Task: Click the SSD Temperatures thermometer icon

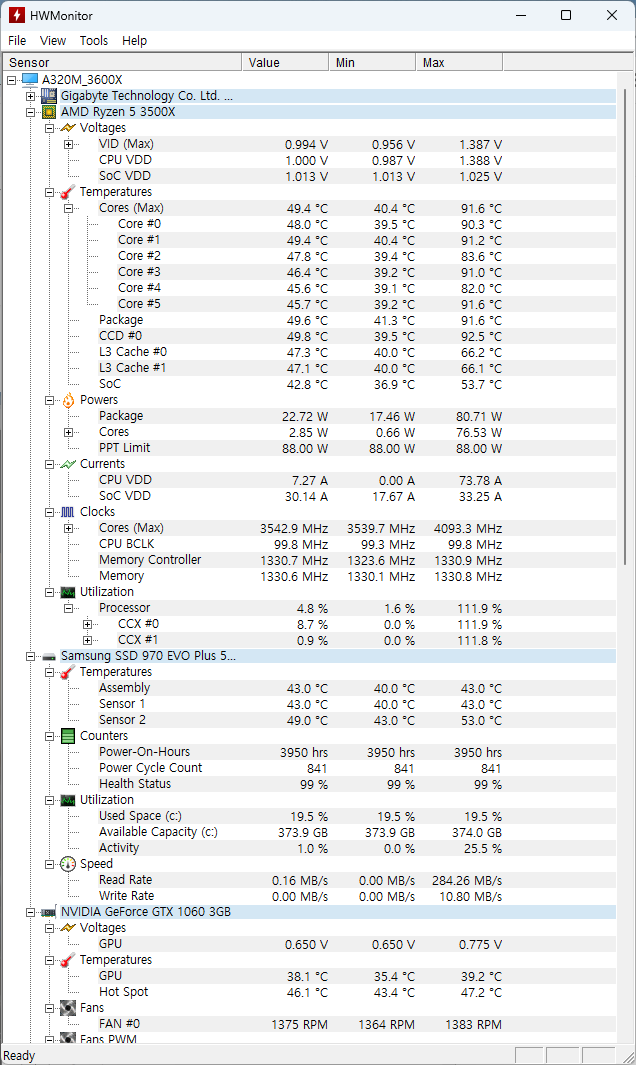Action: (x=68, y=672)
